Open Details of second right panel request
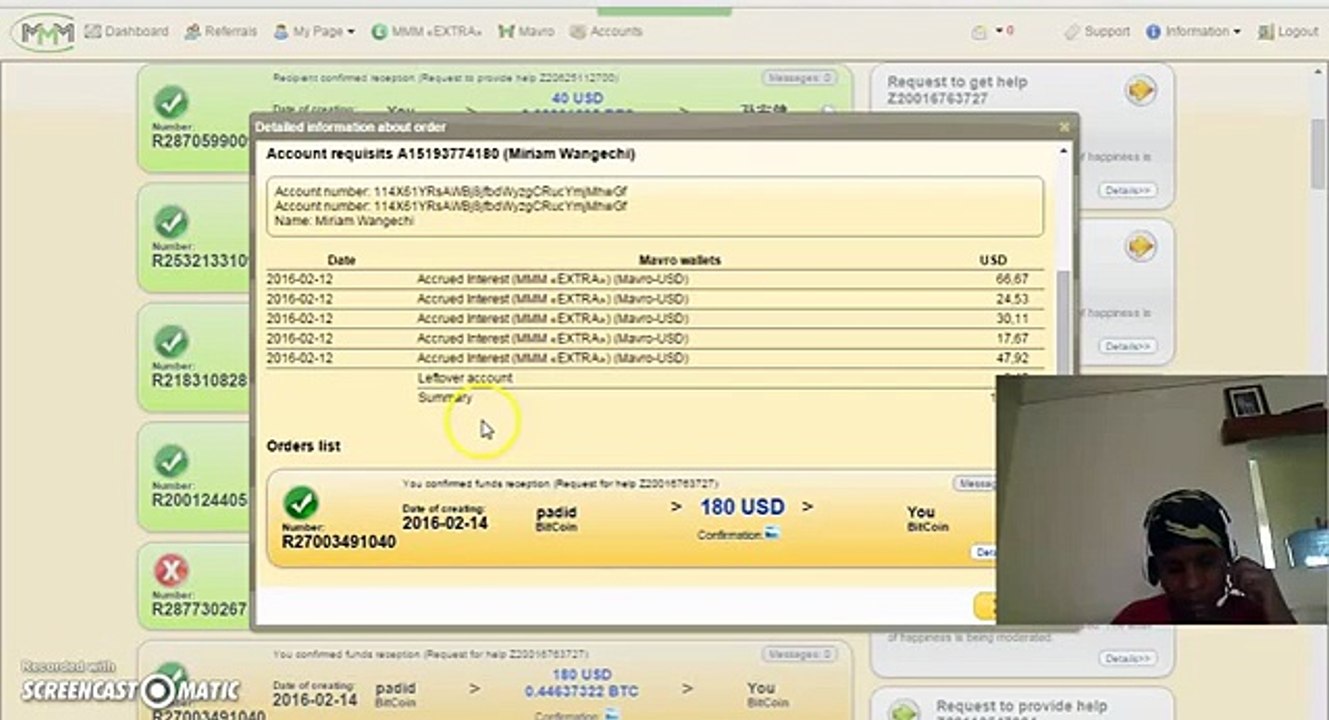The height and width of the screenshot is (720, 1329). click(1127, 346)
